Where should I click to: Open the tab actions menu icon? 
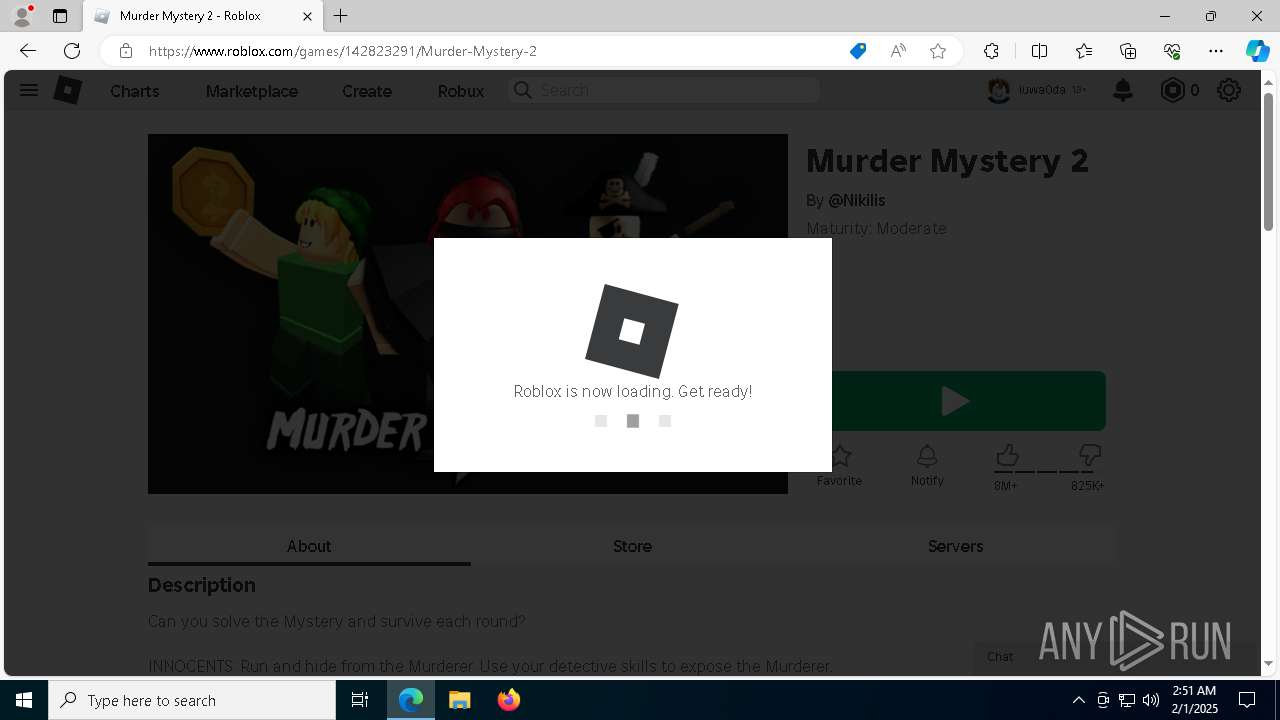60,16
